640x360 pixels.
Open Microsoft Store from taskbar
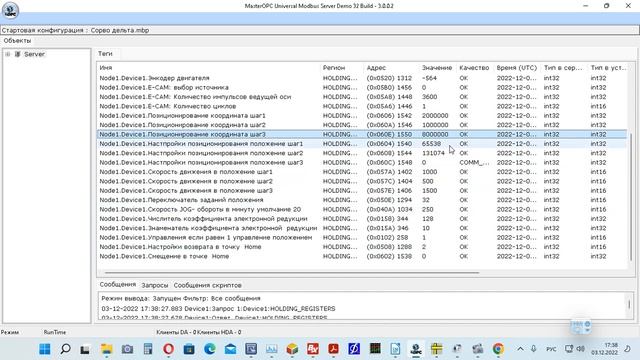(x=189, y=349)
